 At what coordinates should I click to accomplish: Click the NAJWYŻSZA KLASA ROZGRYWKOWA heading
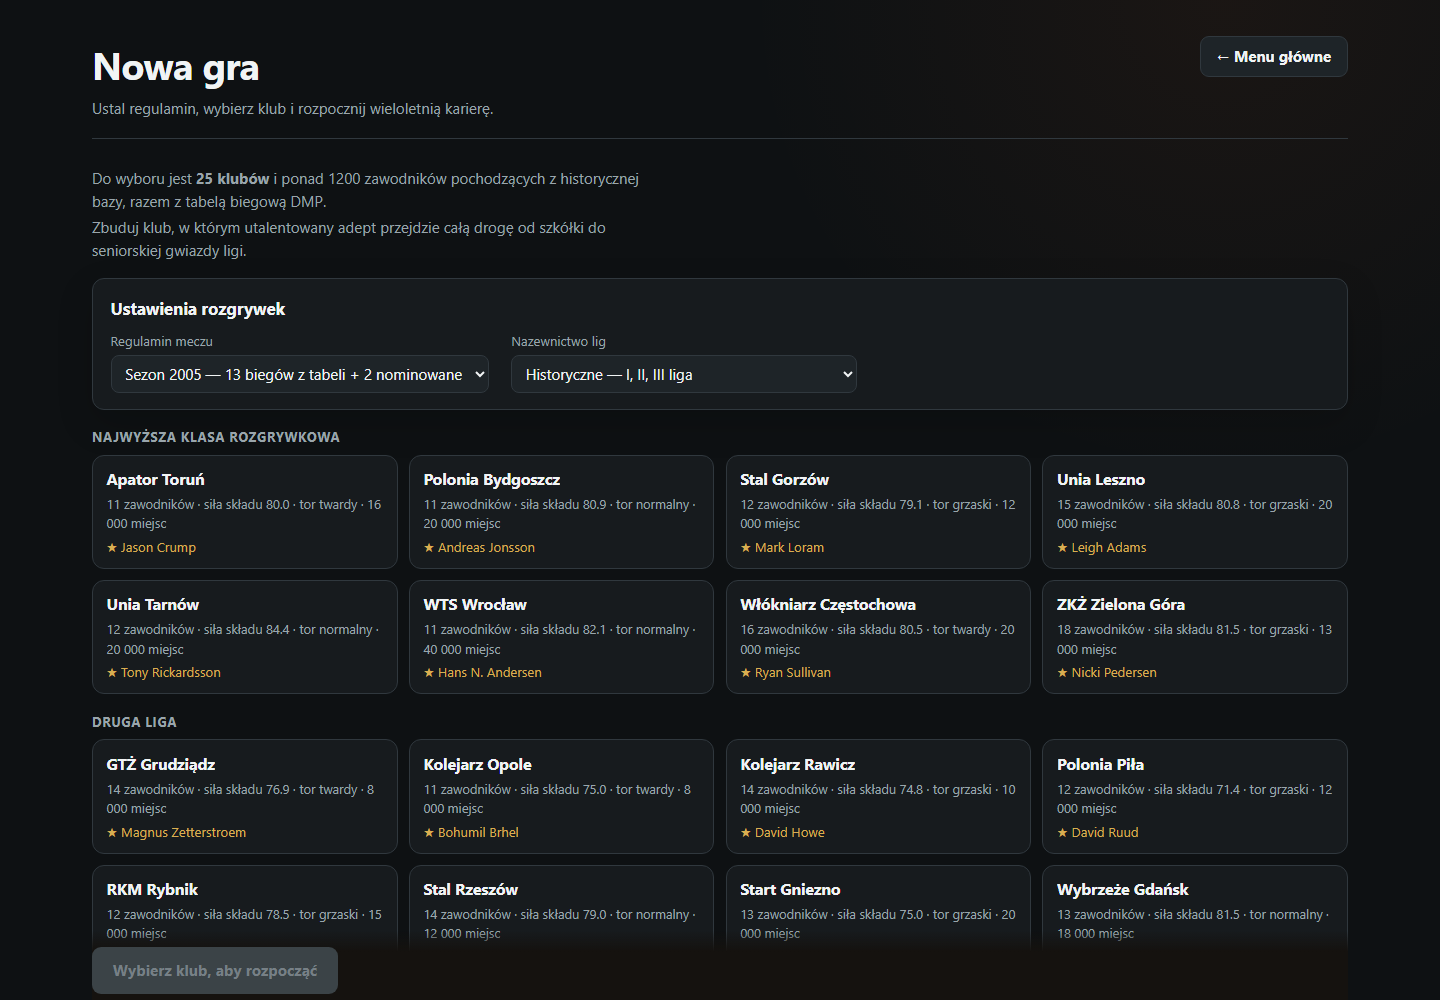216,437
